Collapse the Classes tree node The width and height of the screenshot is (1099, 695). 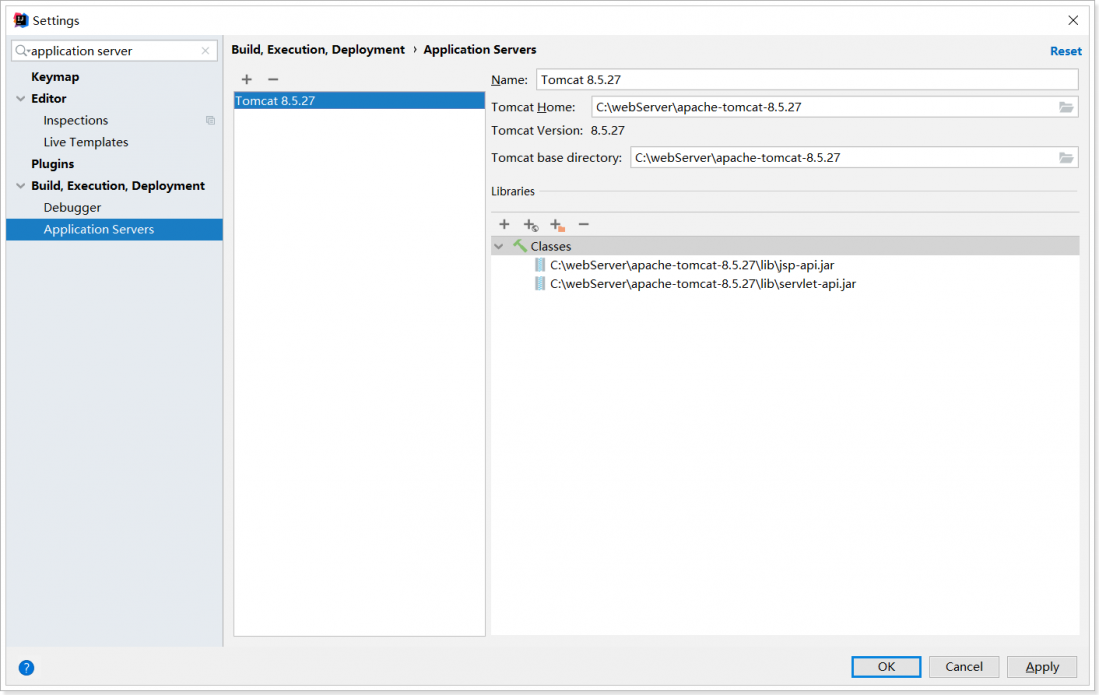[499, 246]
